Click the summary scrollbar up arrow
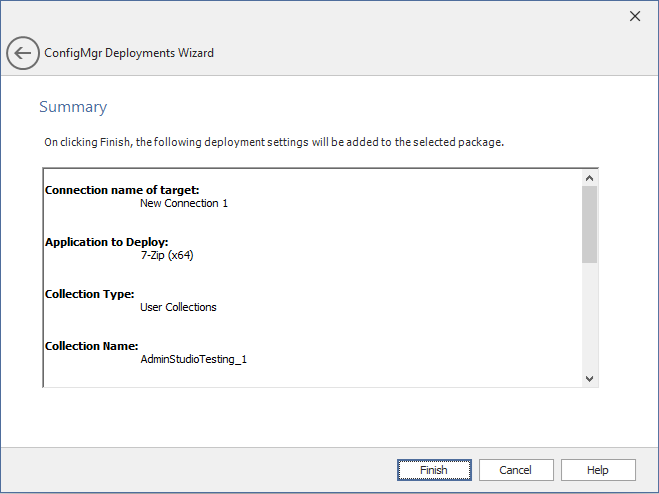 coord(589,177)
